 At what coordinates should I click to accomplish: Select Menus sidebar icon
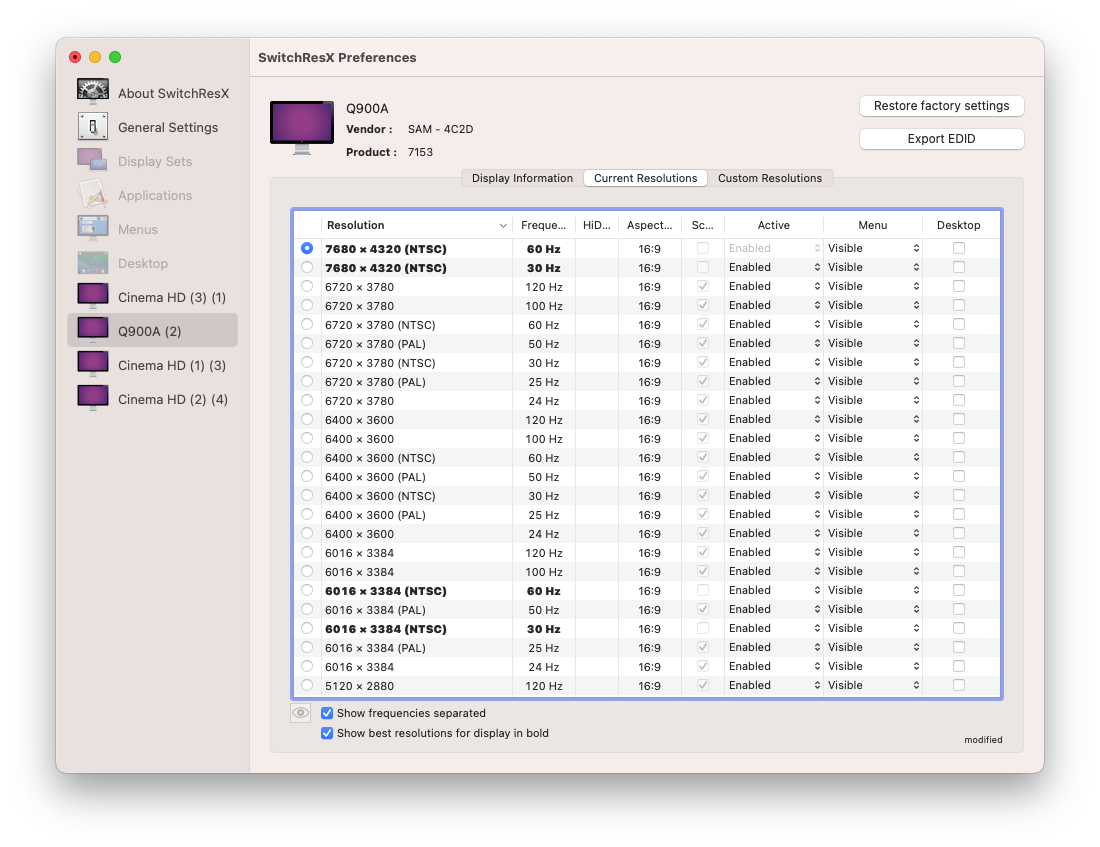tap(93, 228)
